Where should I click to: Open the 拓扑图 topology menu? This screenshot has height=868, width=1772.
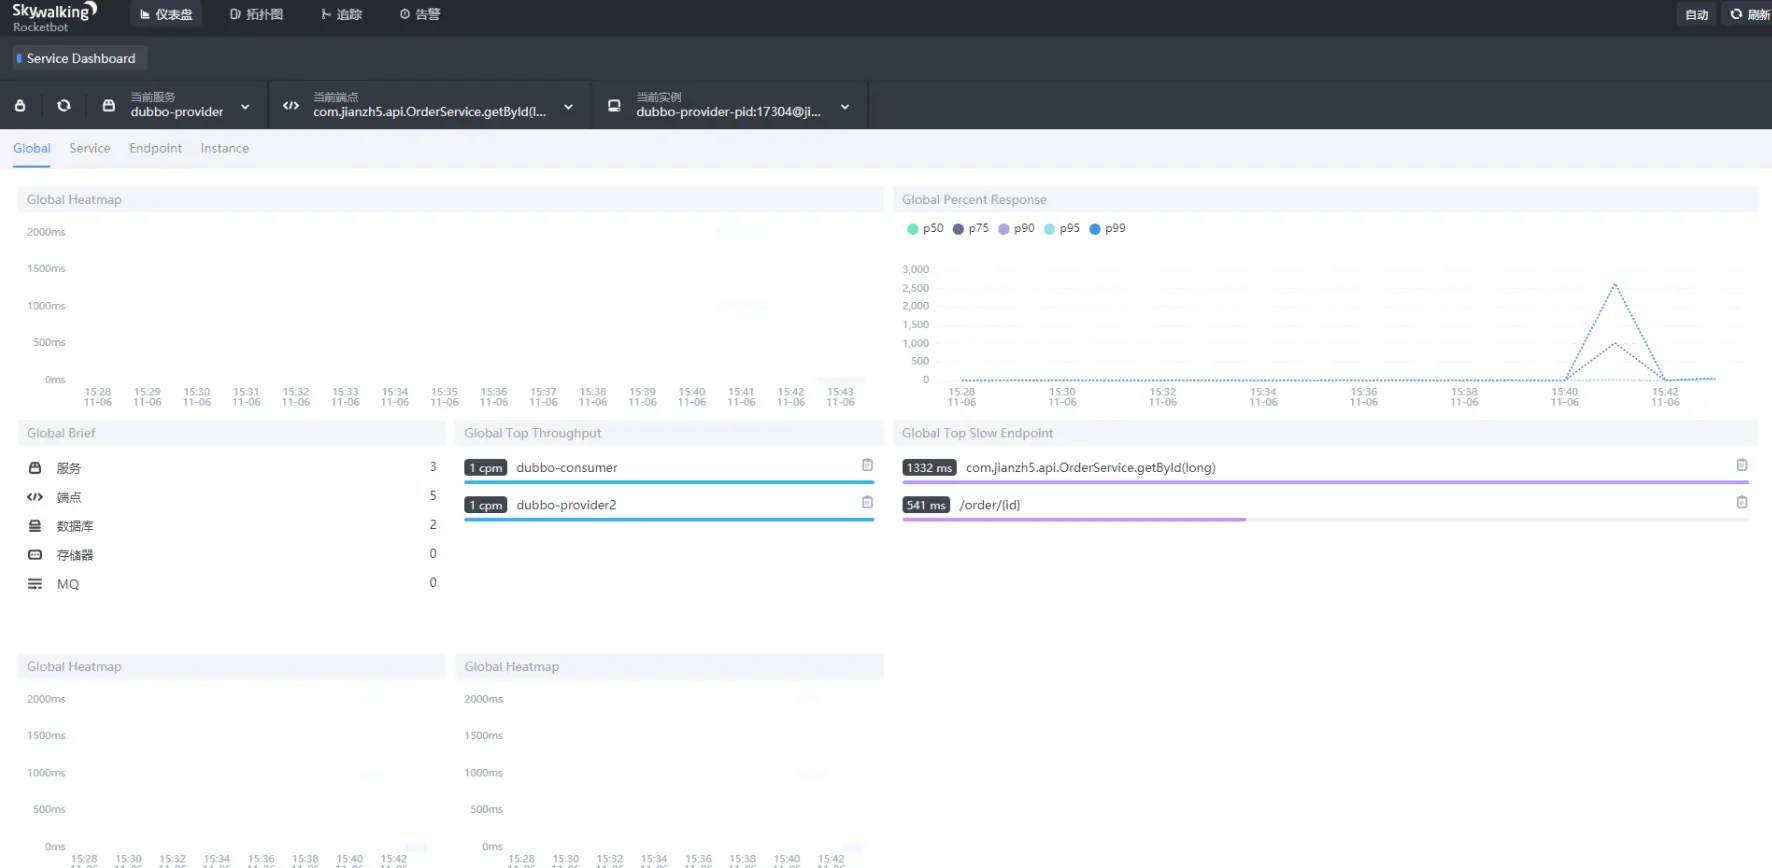point(256,14)
